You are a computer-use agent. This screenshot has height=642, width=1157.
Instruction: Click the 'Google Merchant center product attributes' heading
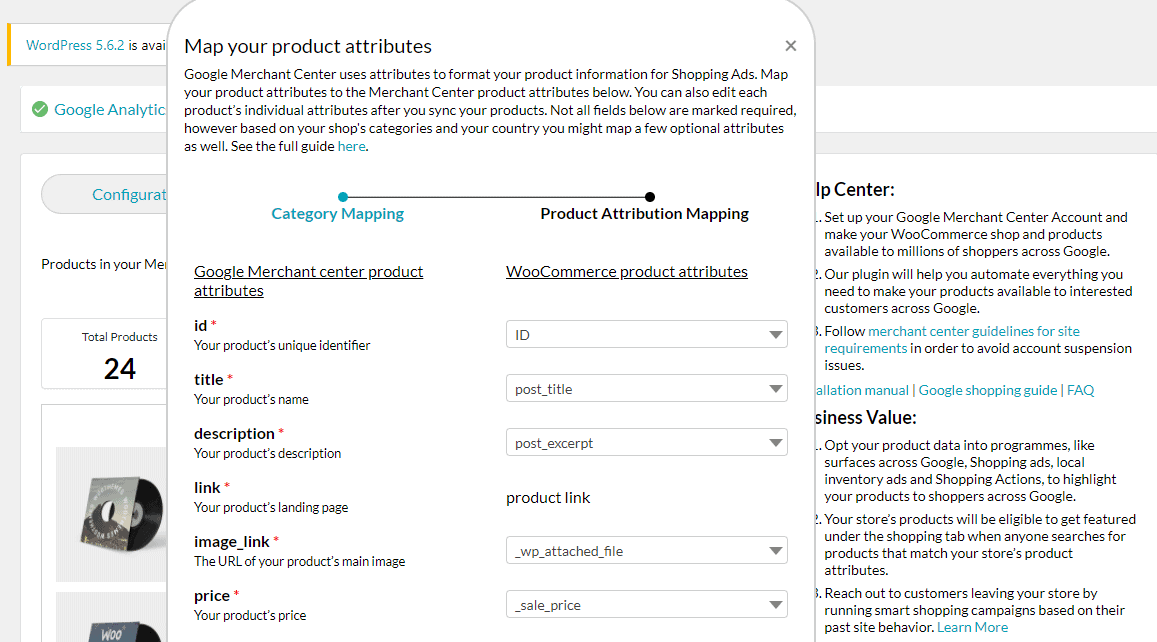point(308,281)
